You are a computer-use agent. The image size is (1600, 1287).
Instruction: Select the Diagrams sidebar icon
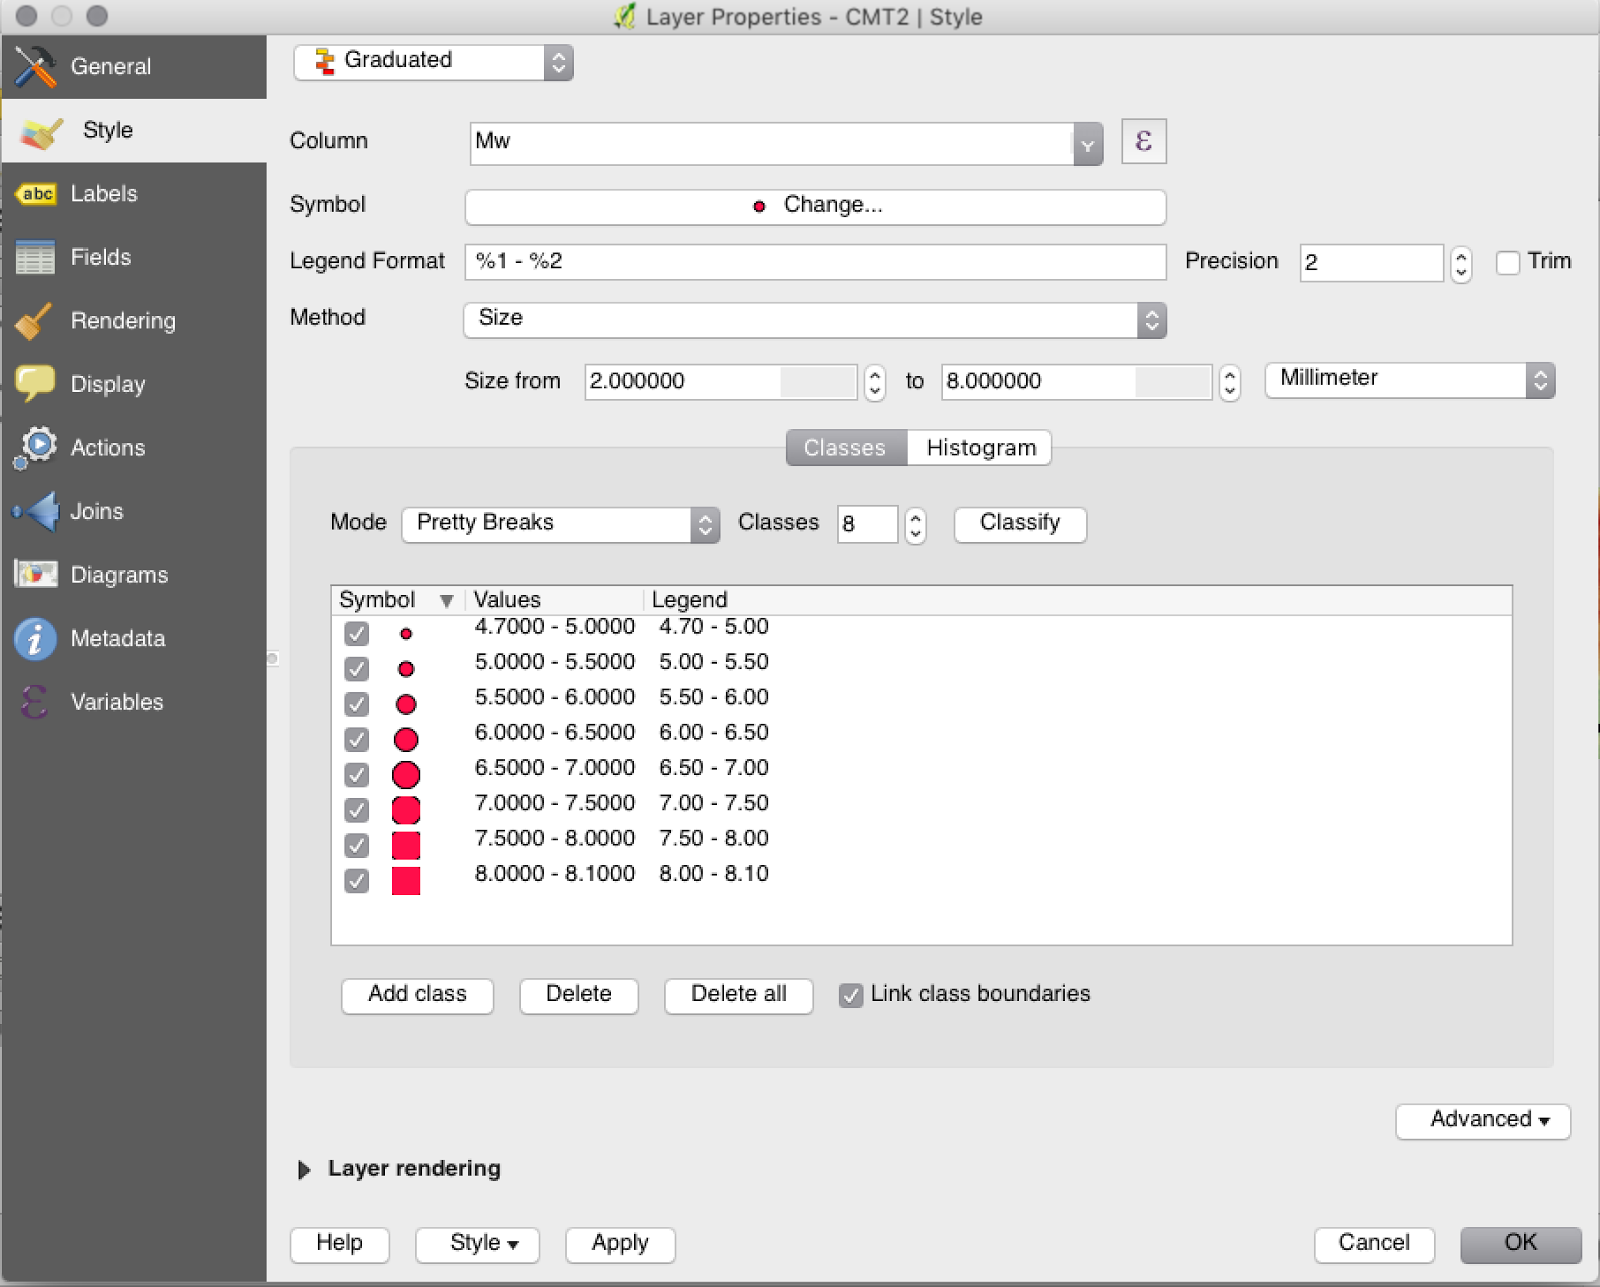(x=35, y=574)
